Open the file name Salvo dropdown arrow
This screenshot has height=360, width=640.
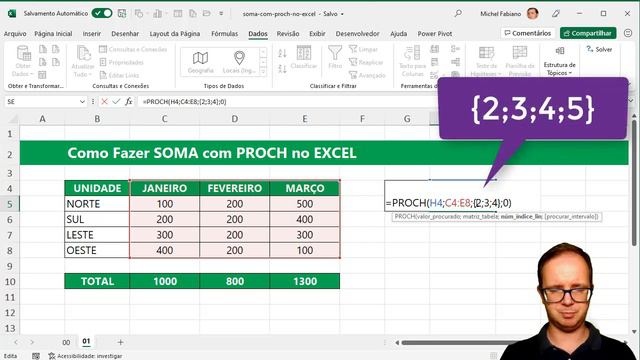[x=342, y=14]
